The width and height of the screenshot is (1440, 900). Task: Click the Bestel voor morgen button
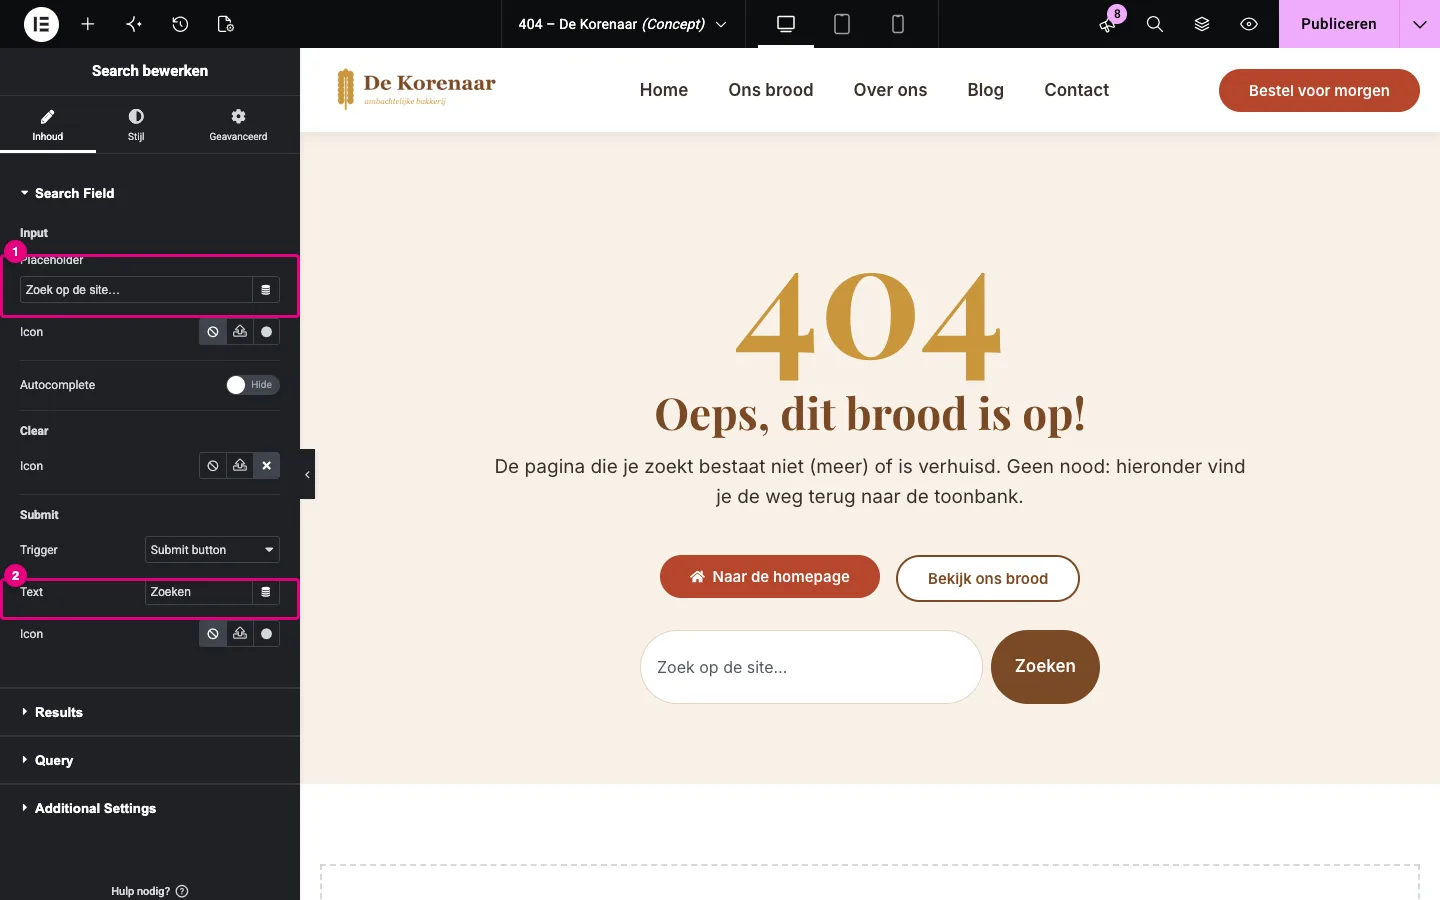pos(1319,90)
